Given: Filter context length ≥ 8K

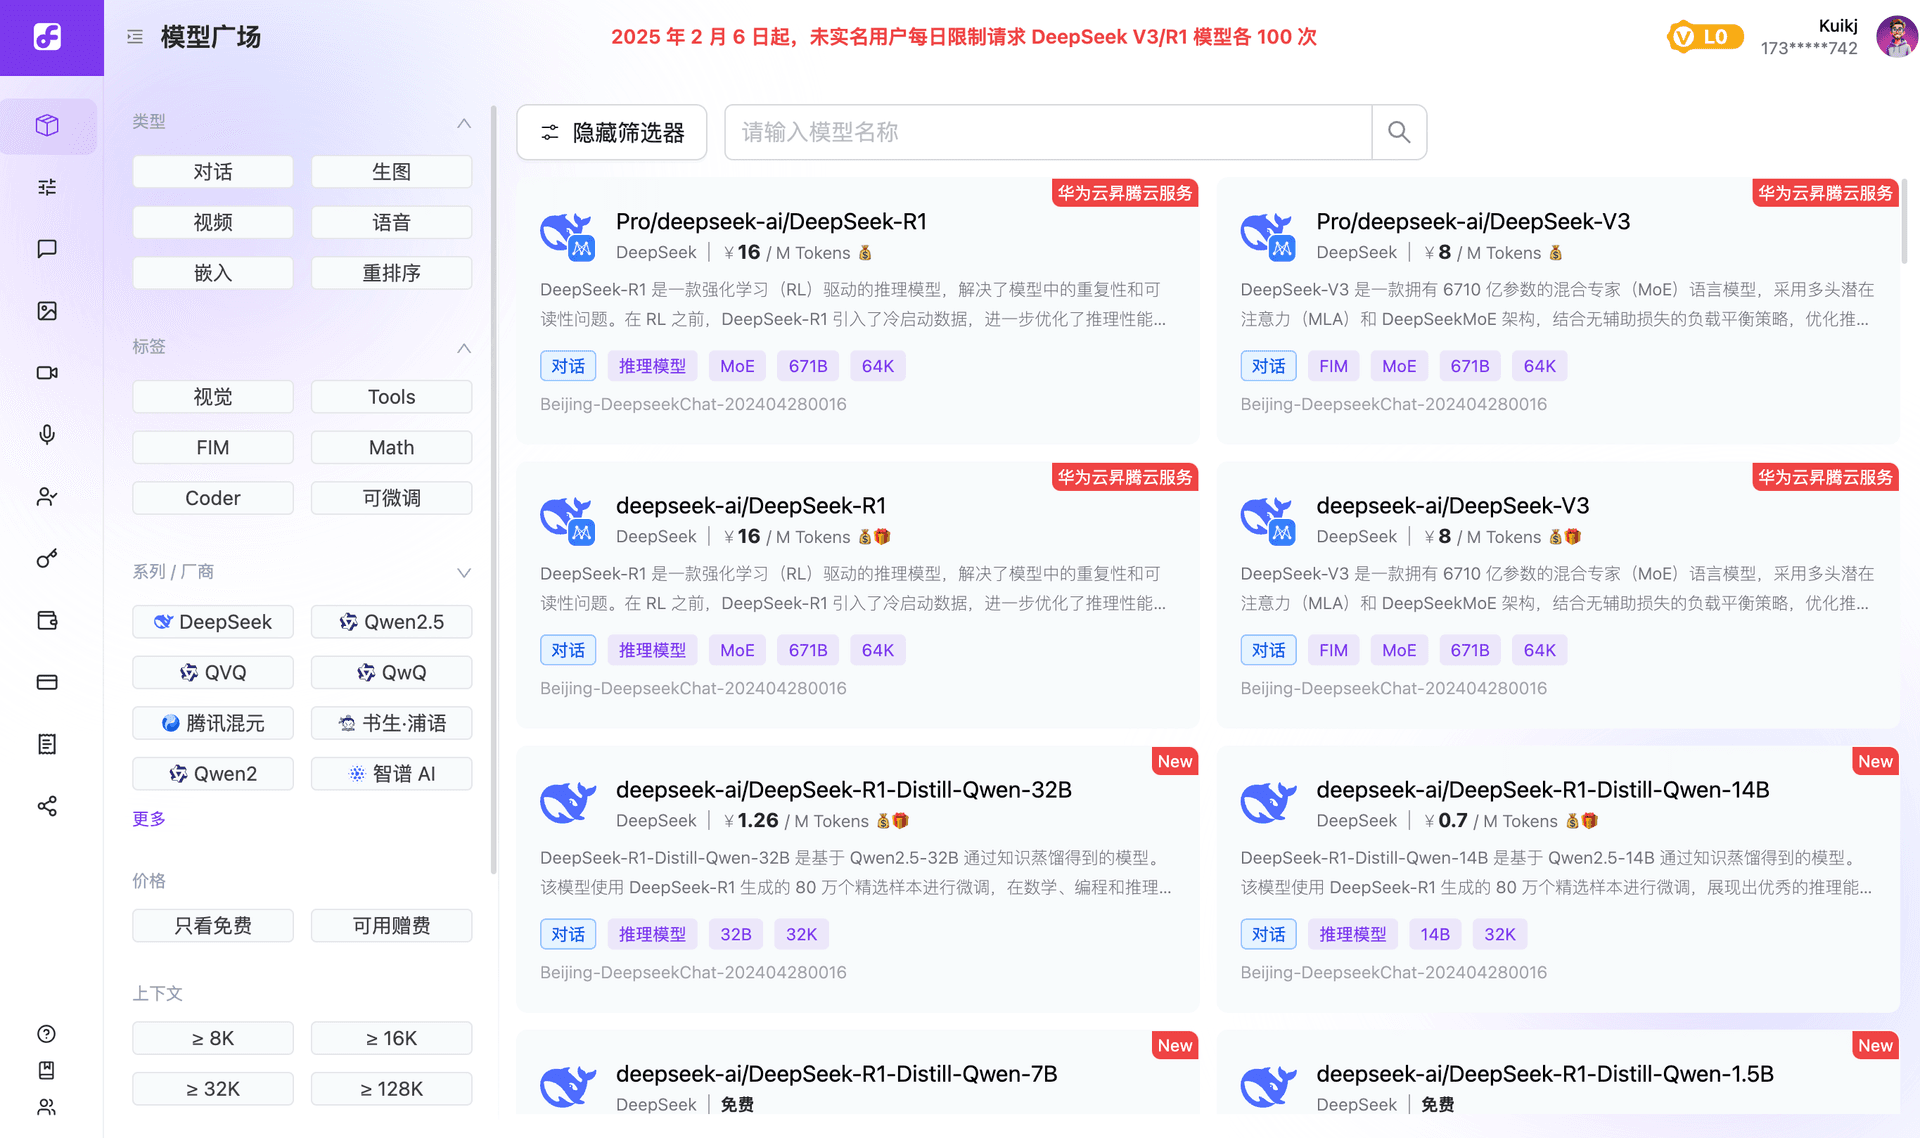Looking at the screenshot, I should 213,1038.
